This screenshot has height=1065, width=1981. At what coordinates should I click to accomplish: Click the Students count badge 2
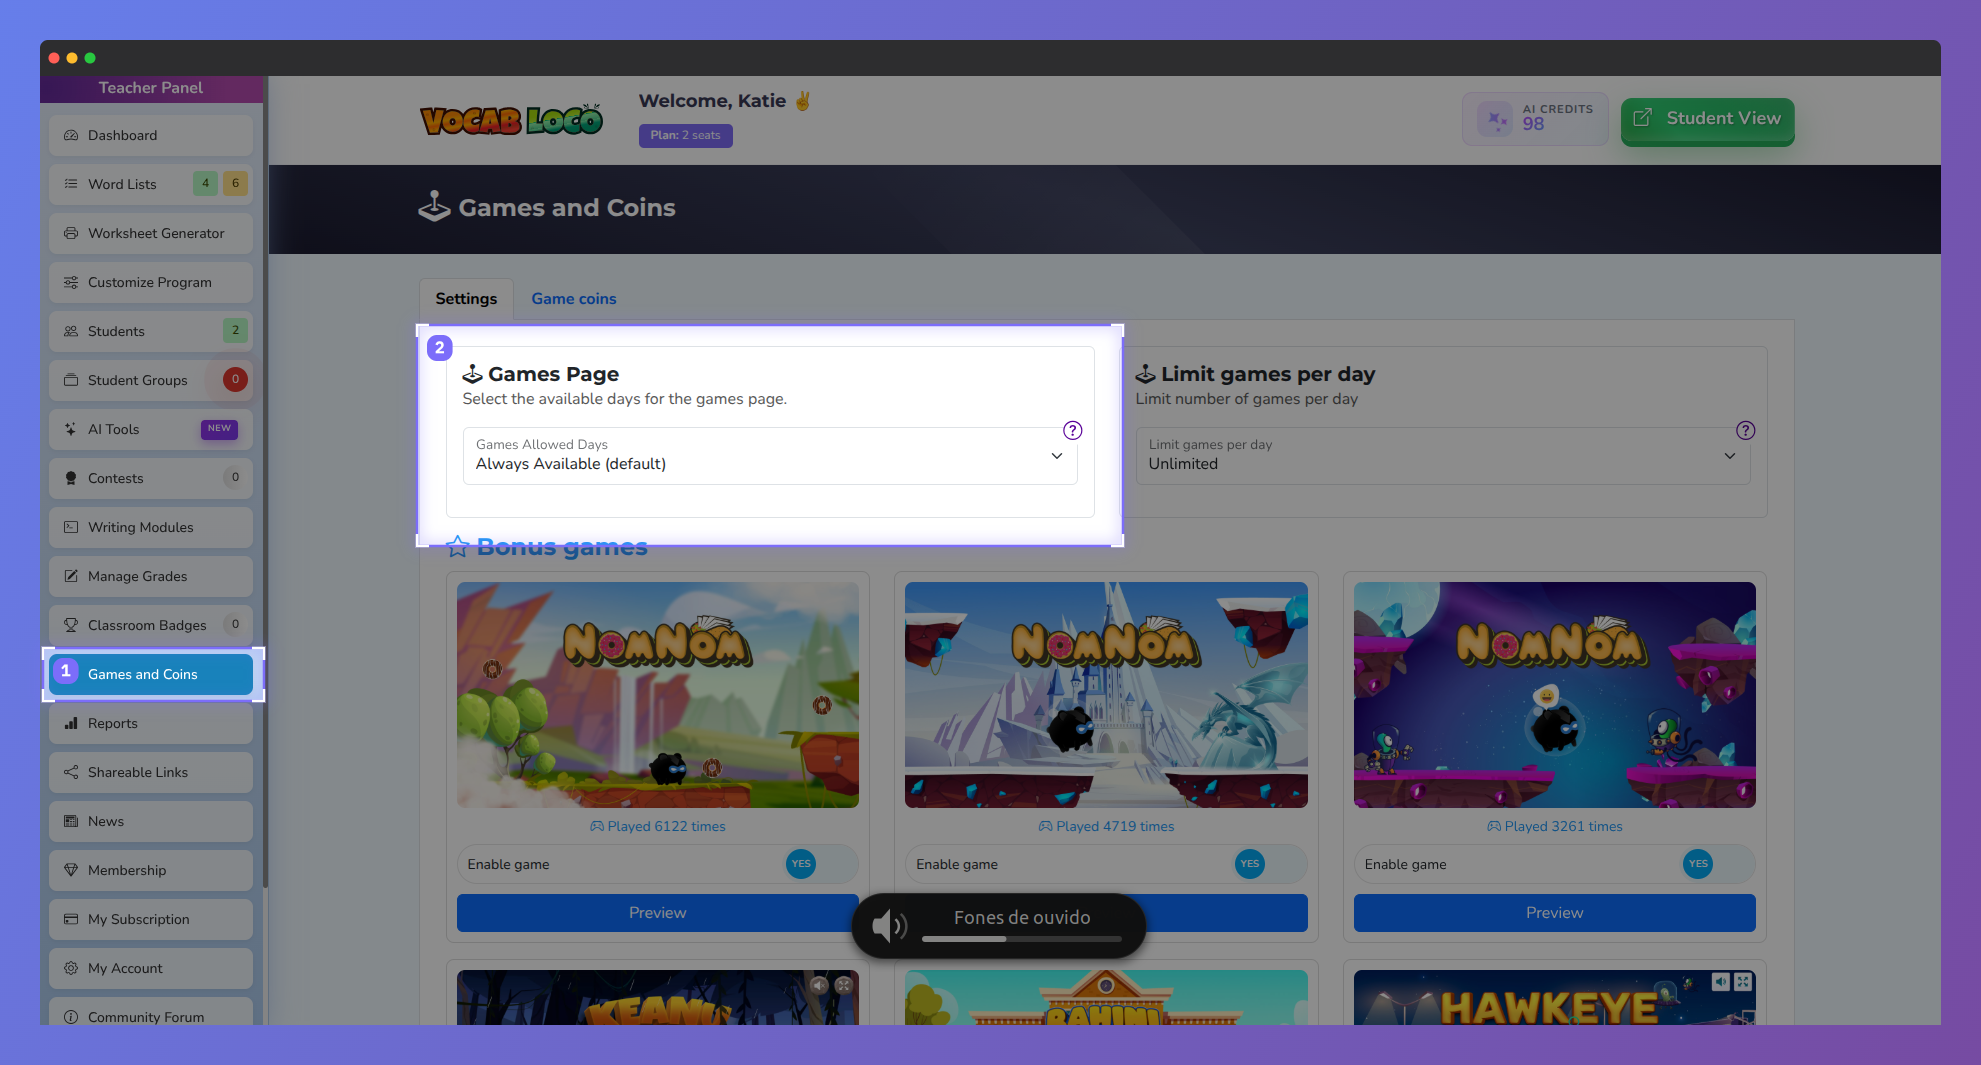click(235, 330)
